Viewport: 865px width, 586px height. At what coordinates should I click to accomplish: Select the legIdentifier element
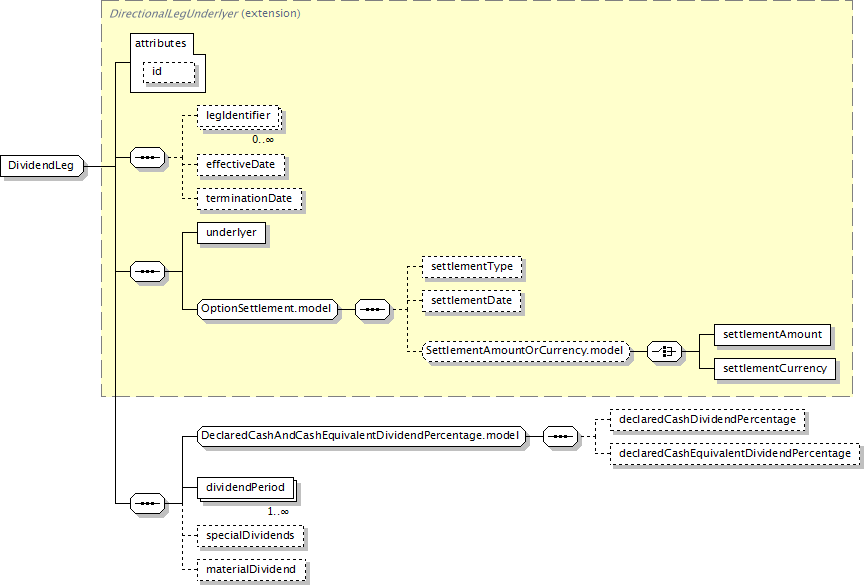tap(238, 116)
